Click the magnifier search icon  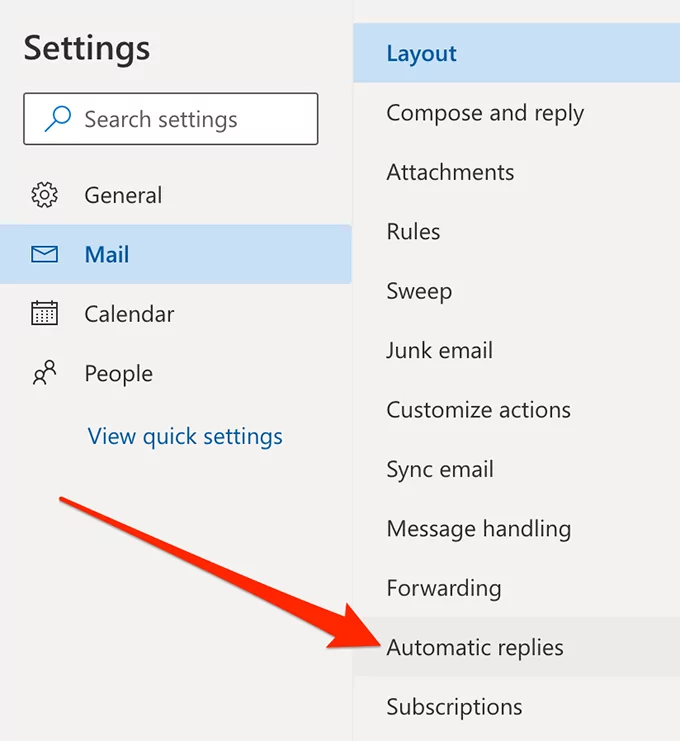(x=58, y=119)
